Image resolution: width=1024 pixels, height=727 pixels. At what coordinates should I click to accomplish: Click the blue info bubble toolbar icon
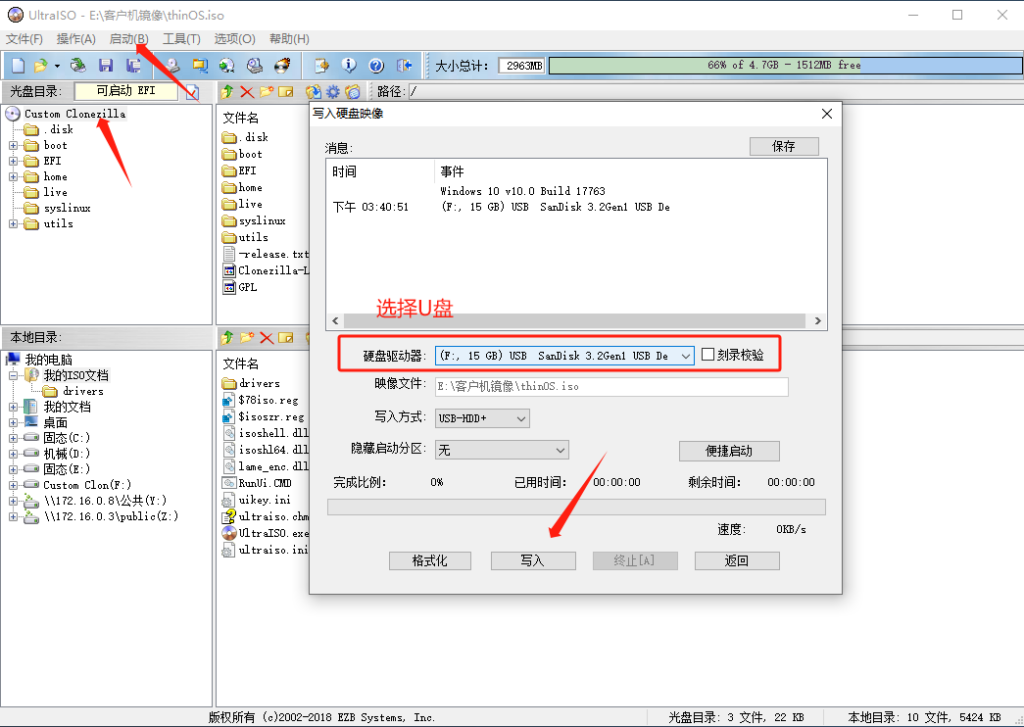pos(349,65)
